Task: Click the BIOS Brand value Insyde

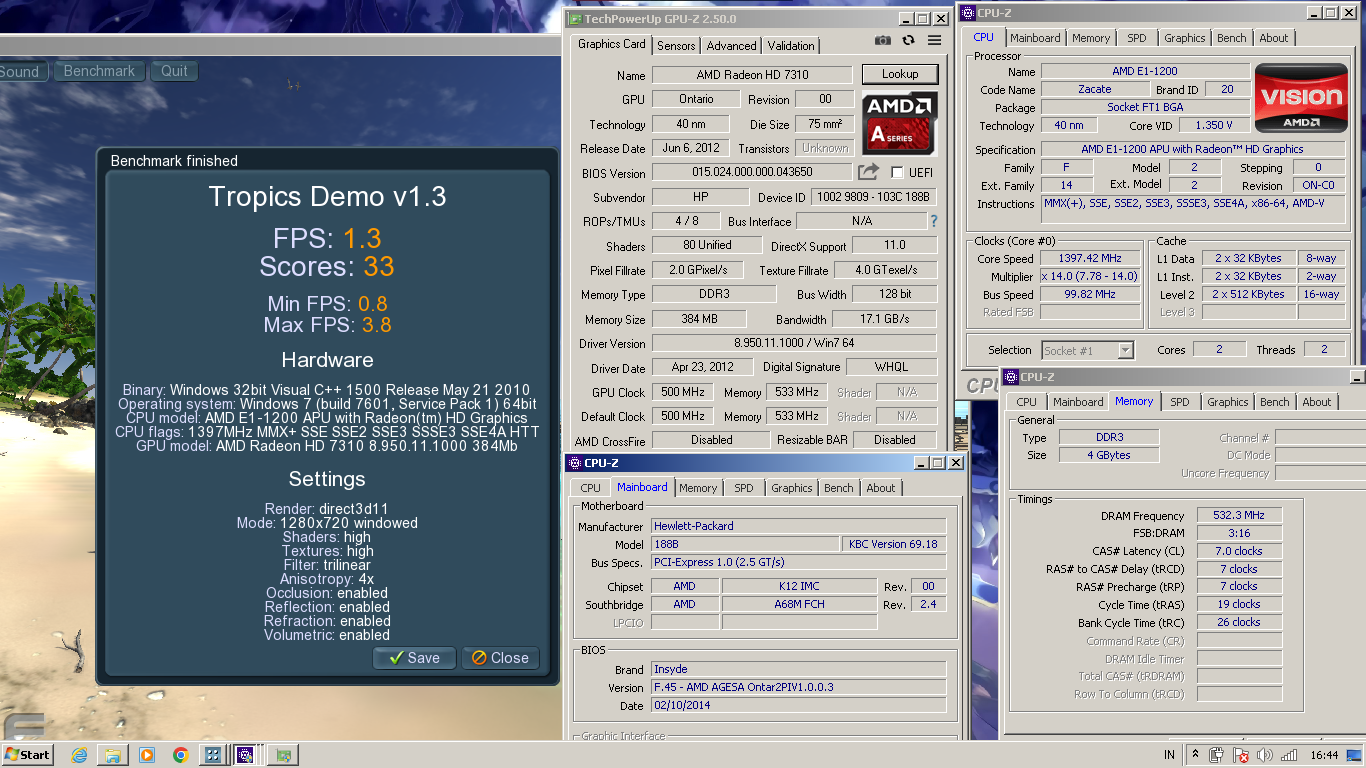Action: coord(799,669)
